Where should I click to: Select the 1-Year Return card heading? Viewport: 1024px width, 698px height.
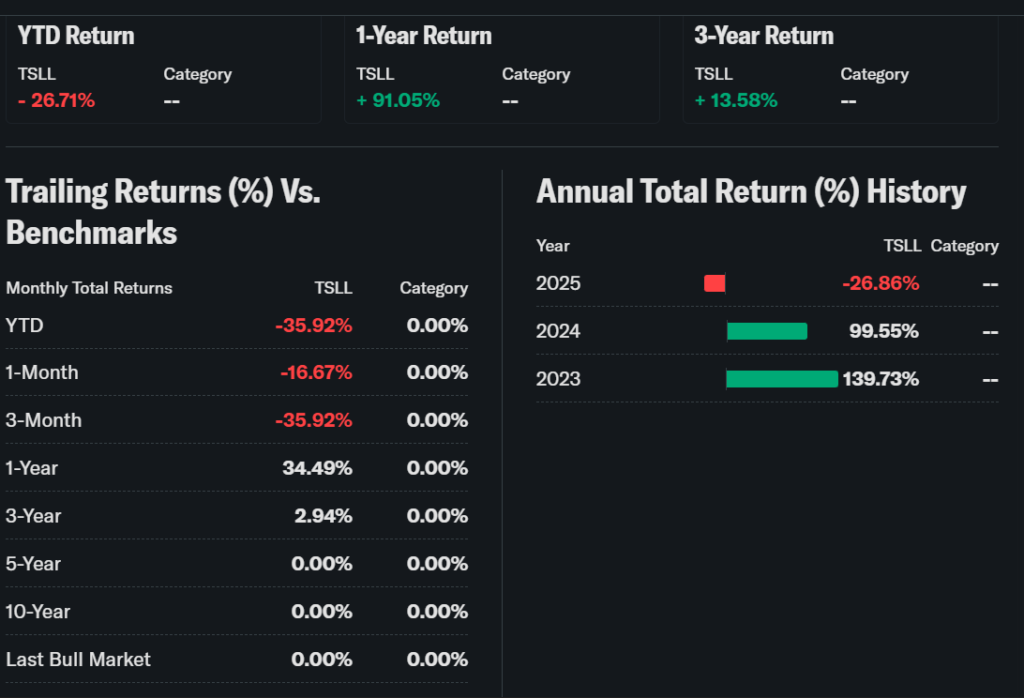[424, 36]
